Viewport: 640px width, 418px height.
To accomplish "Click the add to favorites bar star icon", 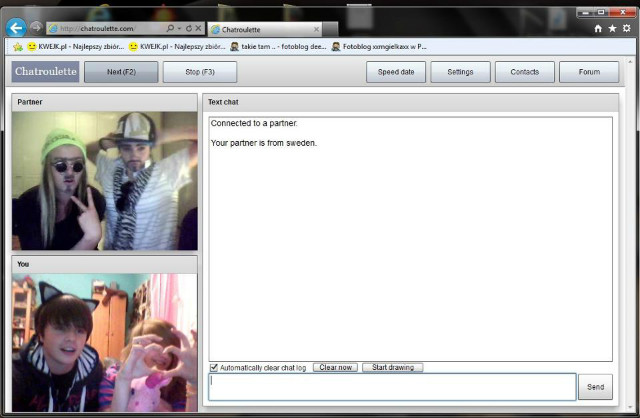I will point(18,47).
